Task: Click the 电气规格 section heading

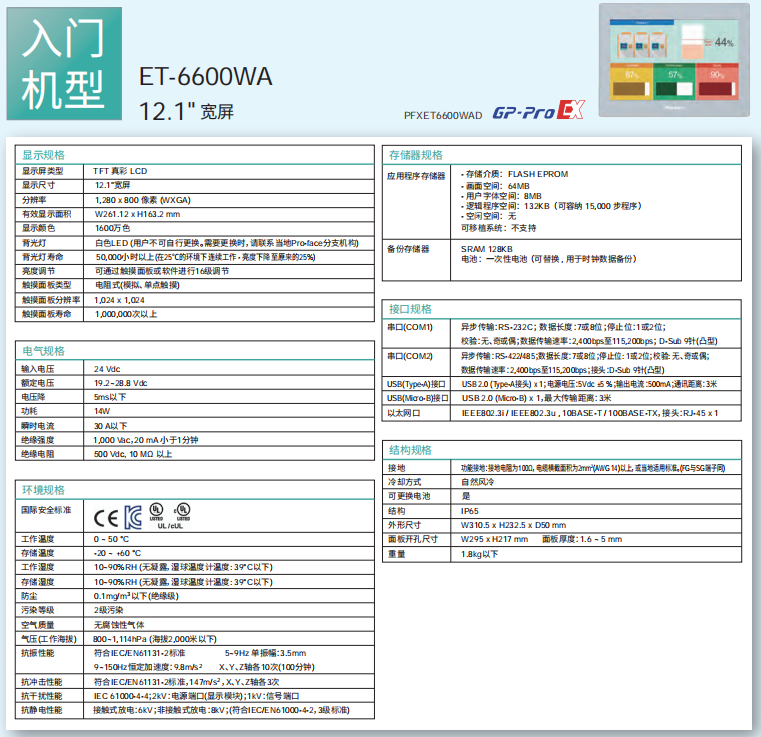Action: (43, 351)
